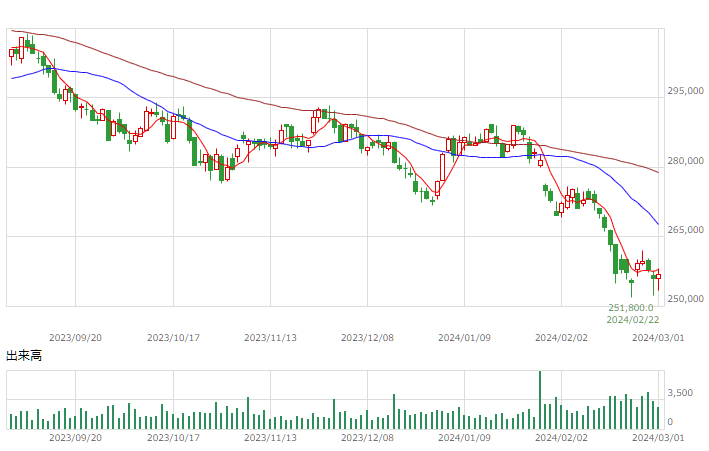Click the tallest volume bar near 2024/02/02
The width and height of the screenshot is (709, 451).
(539, 400)
